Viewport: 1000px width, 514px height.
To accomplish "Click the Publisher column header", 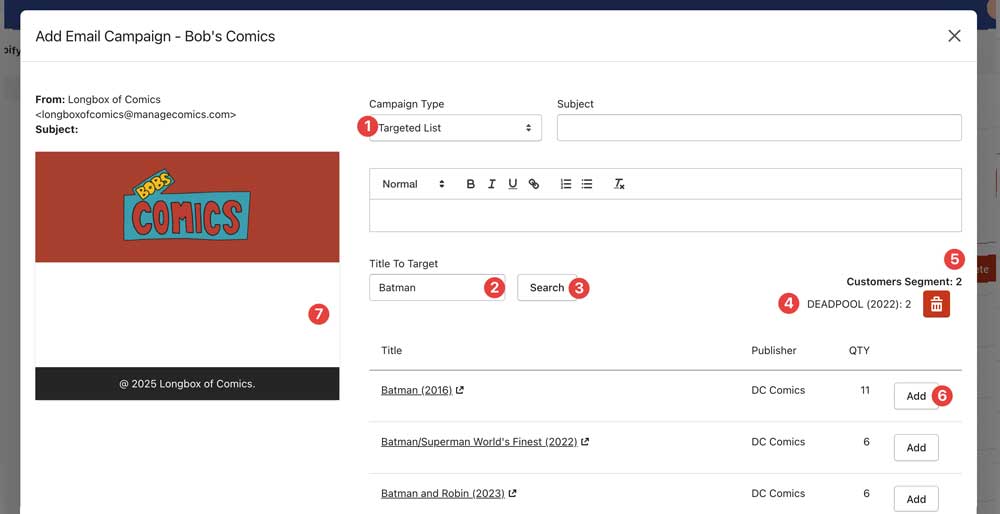I will pyautogui.click(x=774, y=350).
